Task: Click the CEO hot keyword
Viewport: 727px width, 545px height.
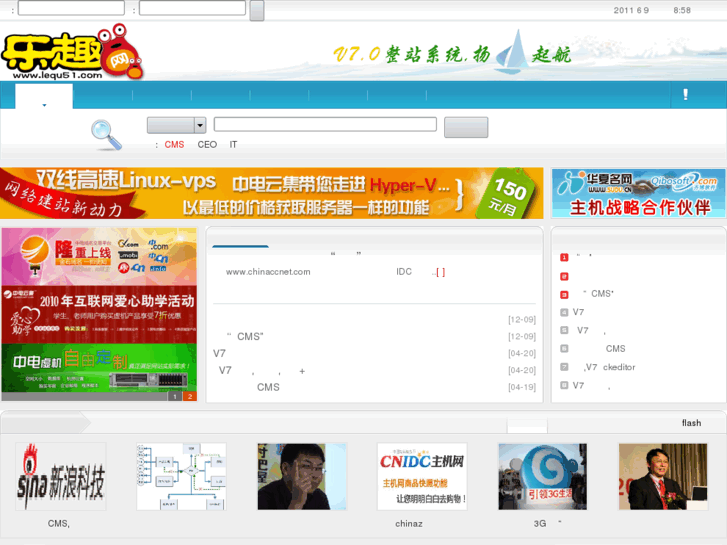Action: point(207,145)
